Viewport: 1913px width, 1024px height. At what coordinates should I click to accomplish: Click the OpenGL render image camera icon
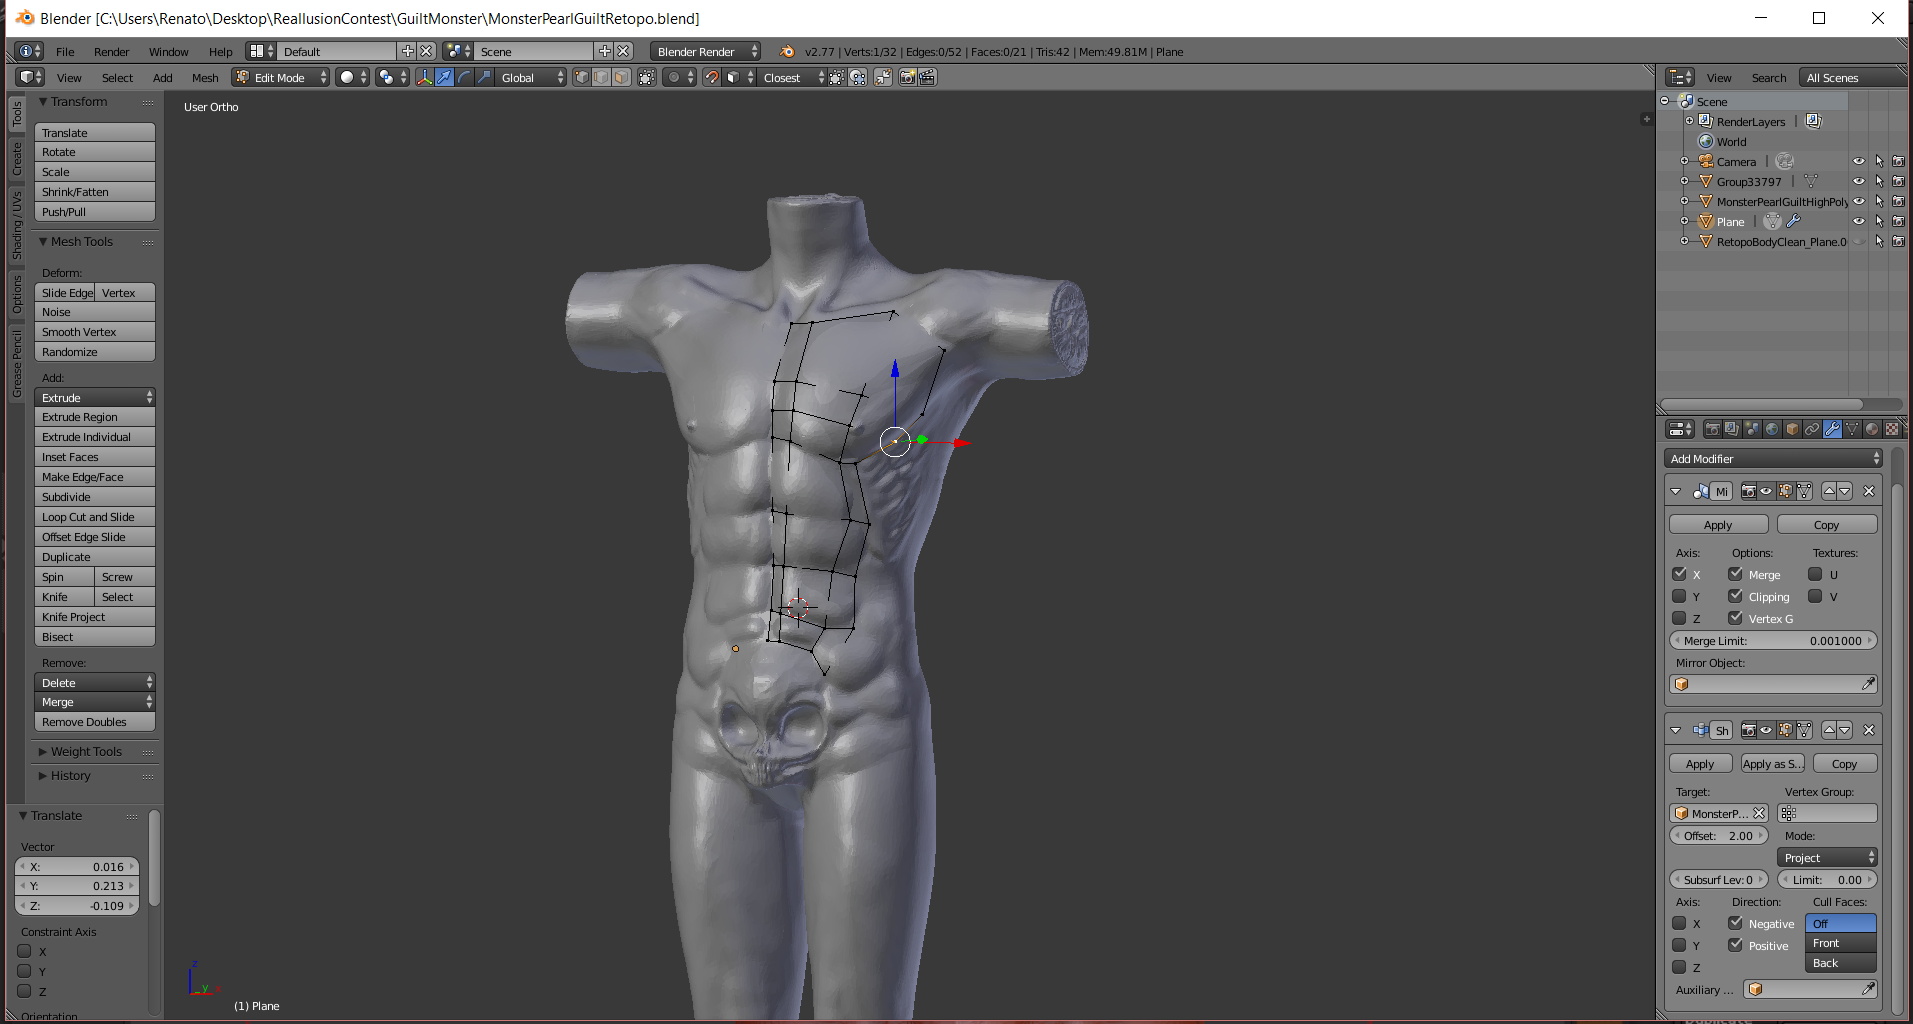907,77
